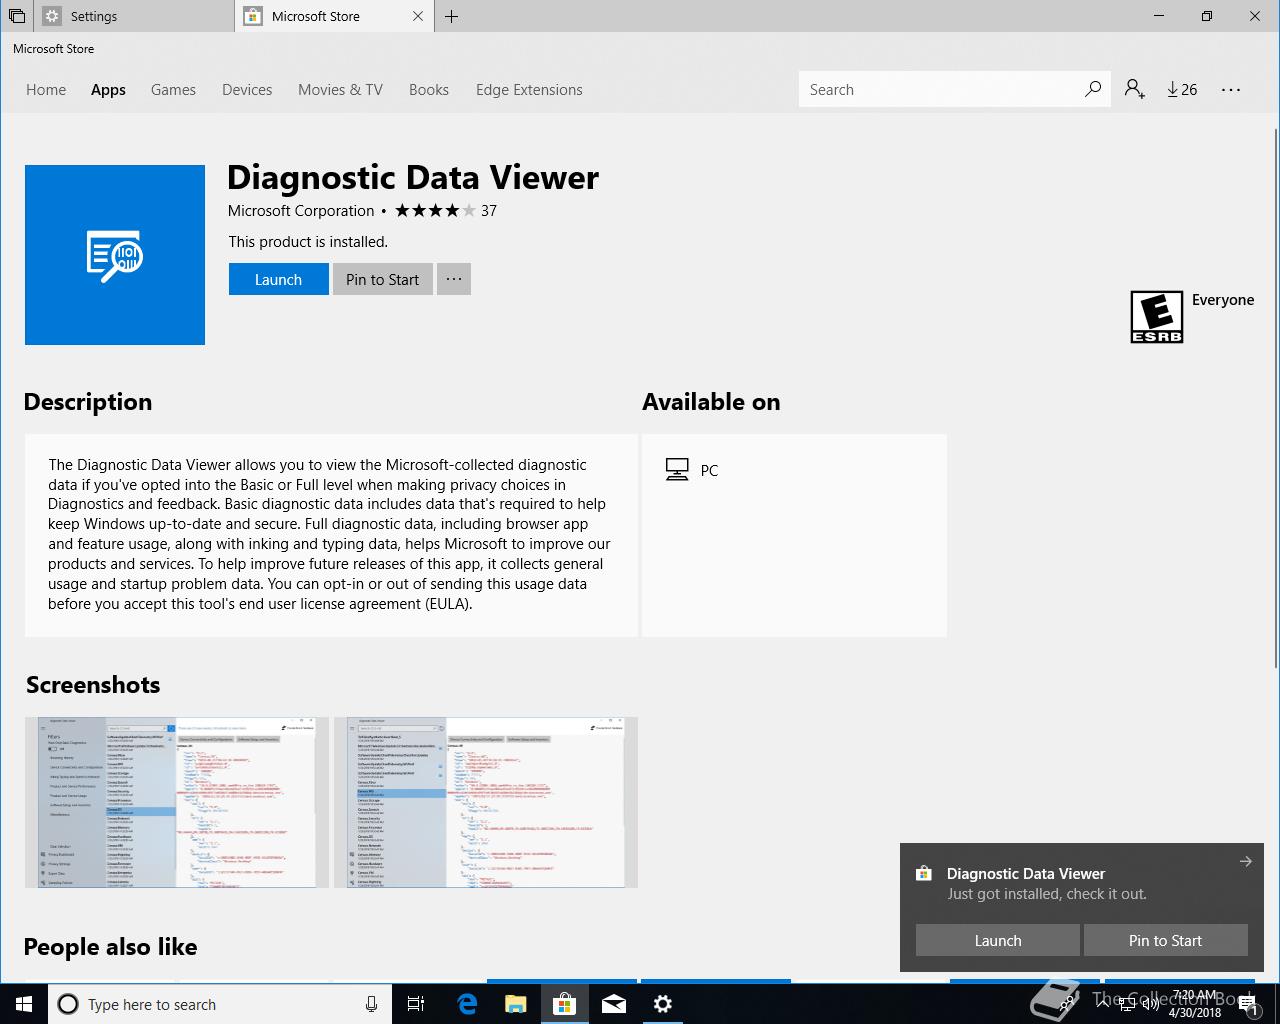Open the Store 'See more' ellipsis menu

[x=1231, y=89]
